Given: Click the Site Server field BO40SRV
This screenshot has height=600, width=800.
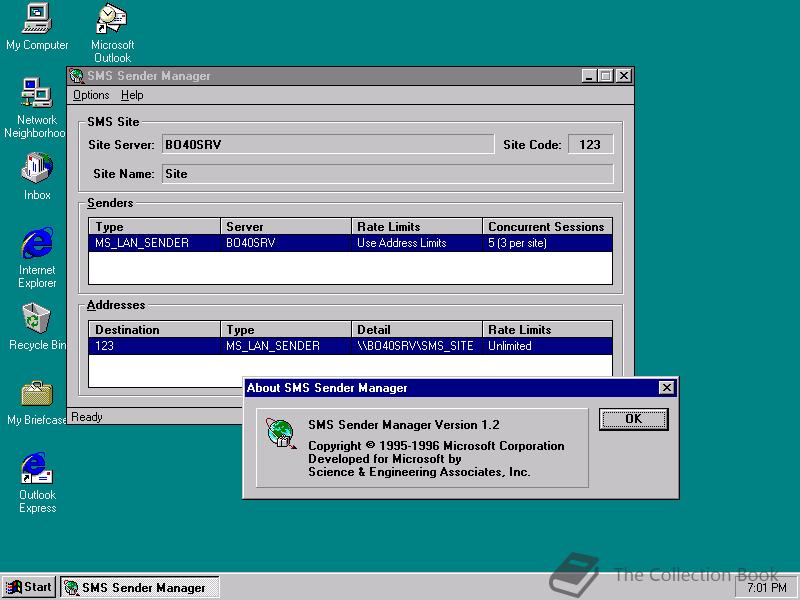Looking at the screenshot, I should tap(328, 144).
